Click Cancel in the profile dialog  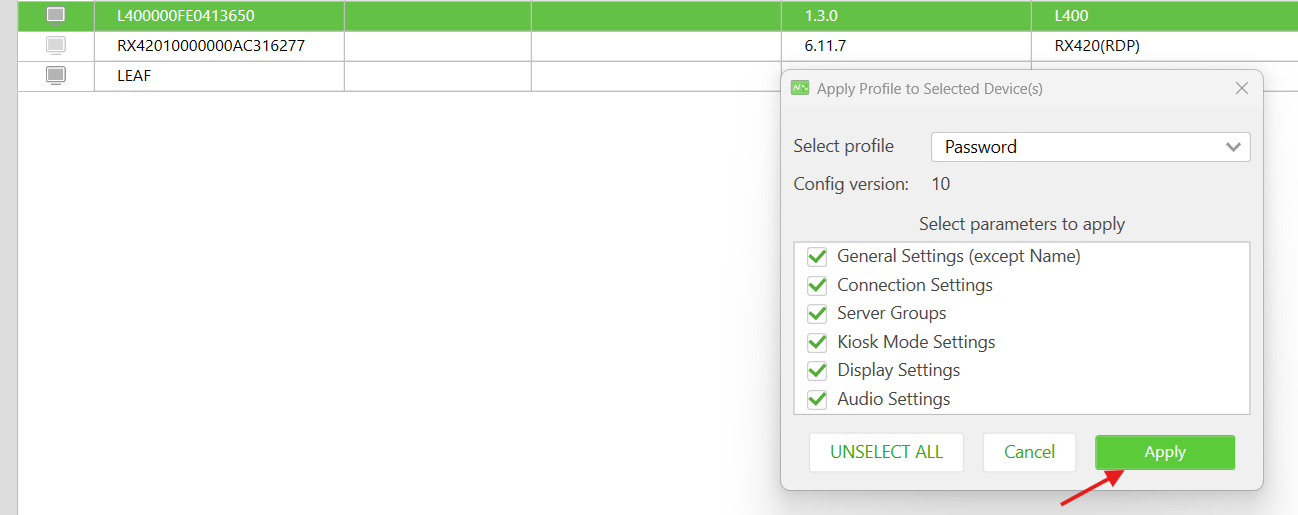[1029, 452]
